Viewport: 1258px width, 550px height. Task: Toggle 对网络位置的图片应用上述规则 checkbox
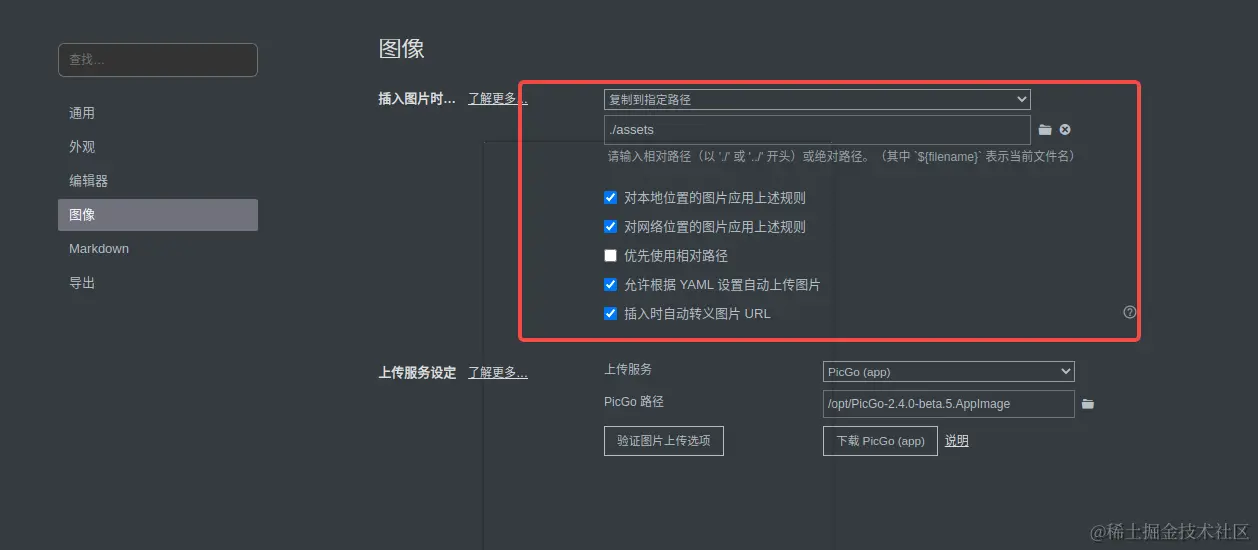point(611,227)
